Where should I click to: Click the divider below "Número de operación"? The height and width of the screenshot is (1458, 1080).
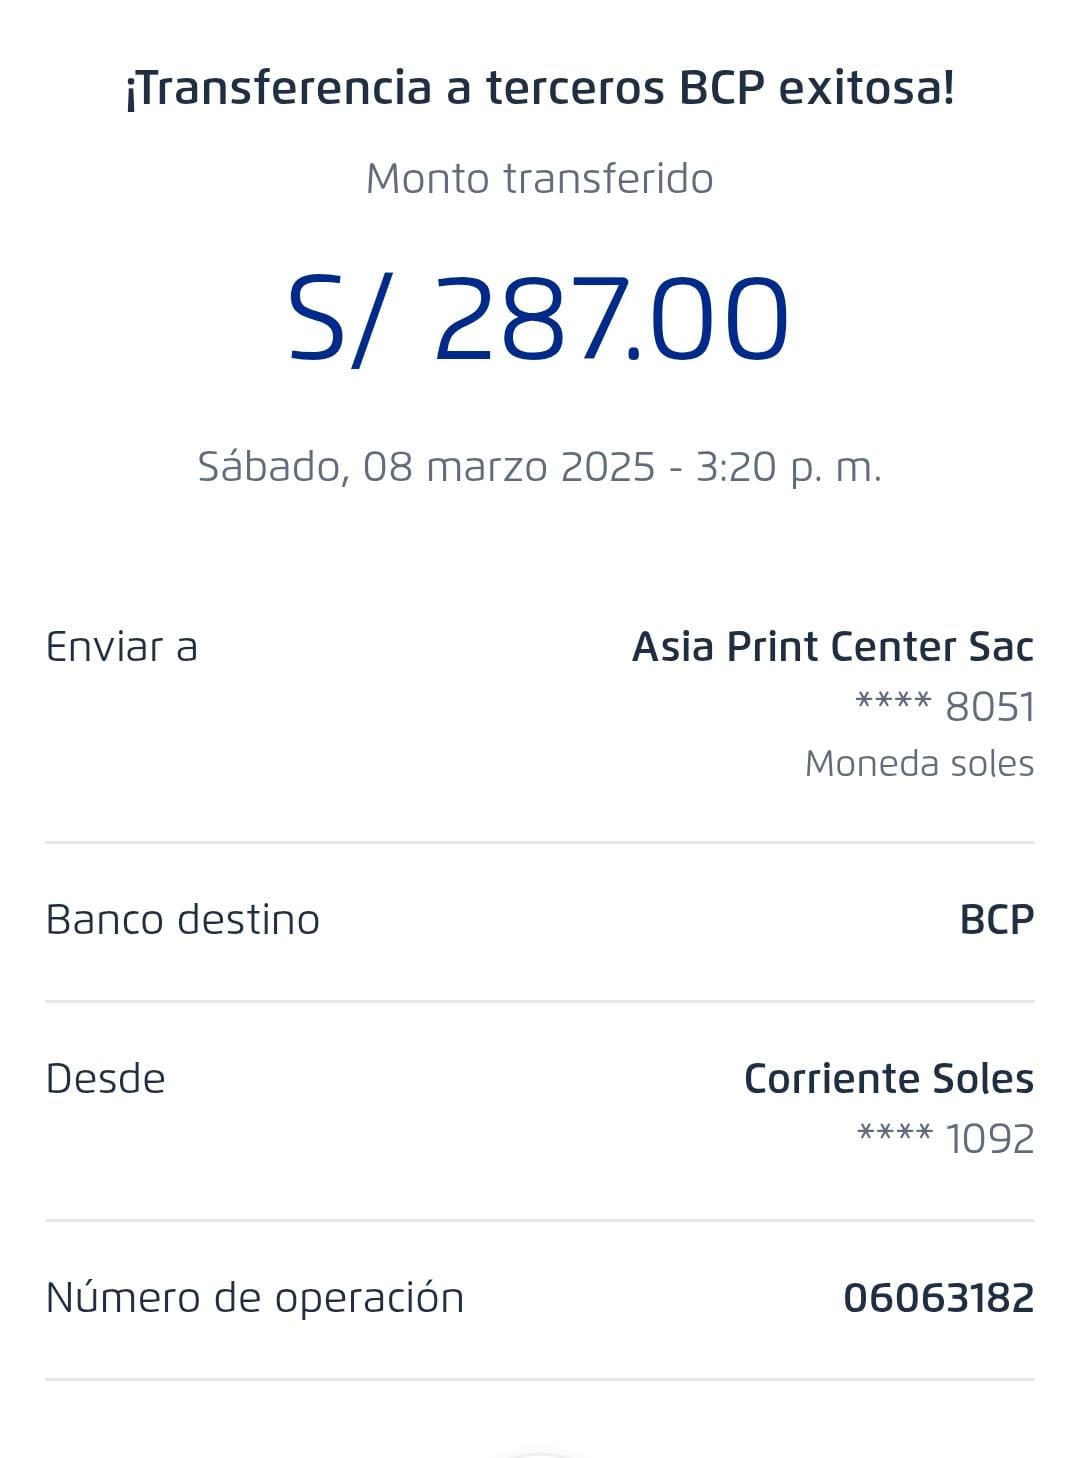coord(540,1379)
